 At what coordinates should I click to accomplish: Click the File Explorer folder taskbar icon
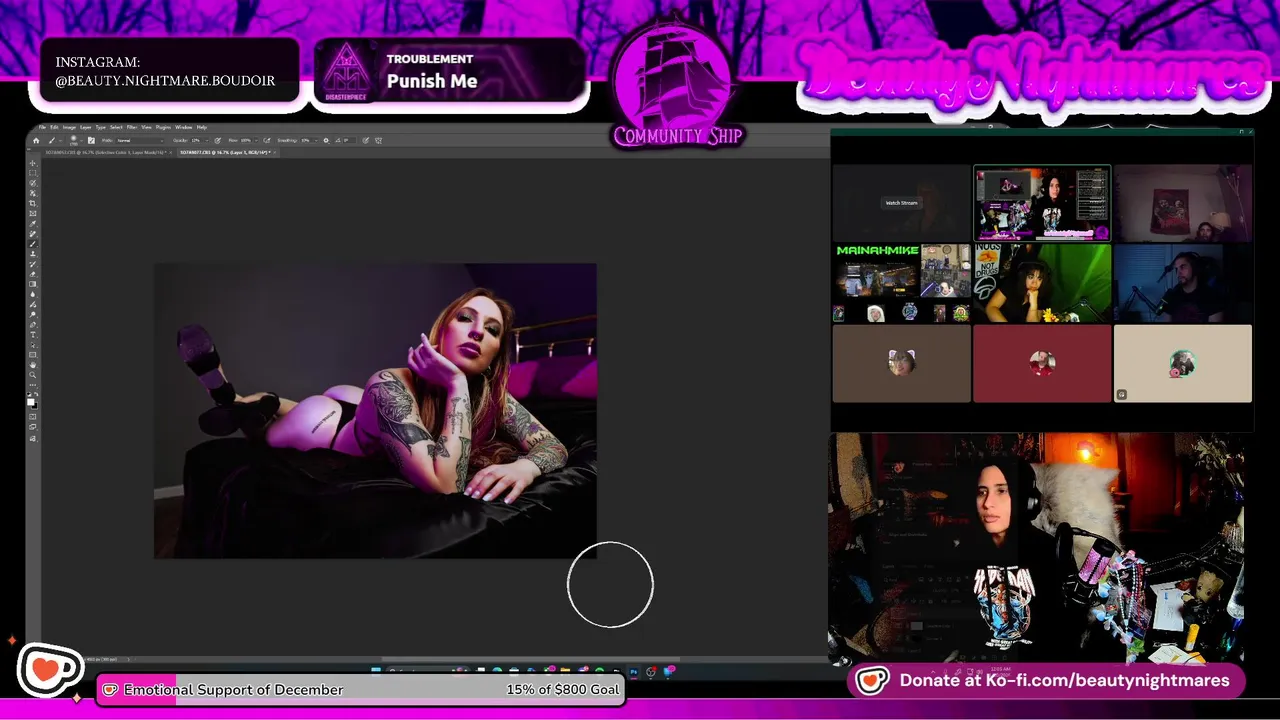coord(565,670)
